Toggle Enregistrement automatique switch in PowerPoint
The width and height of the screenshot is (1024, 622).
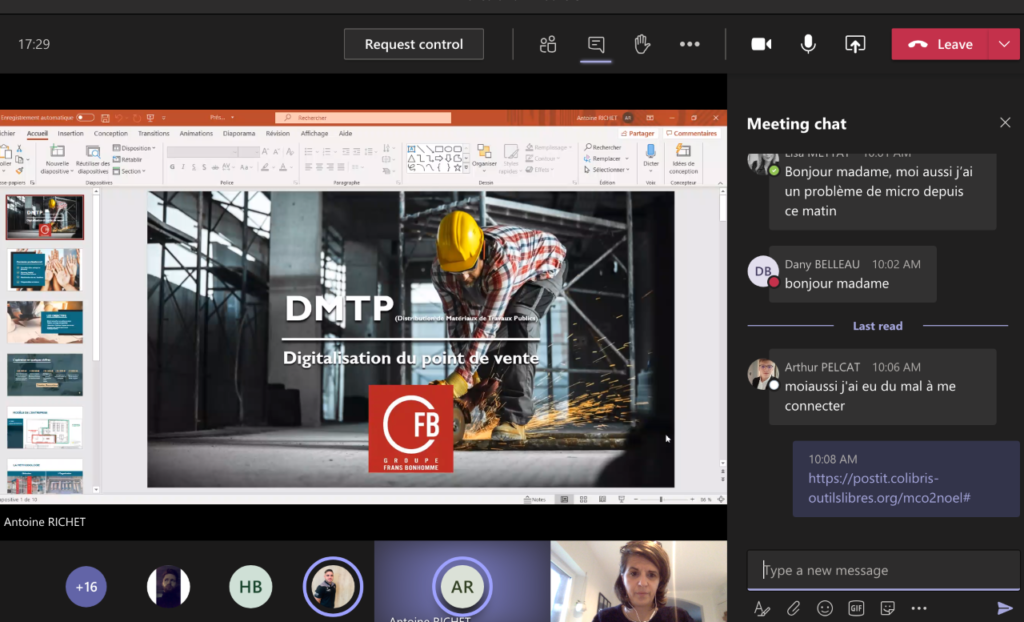[x=85, y=118]
